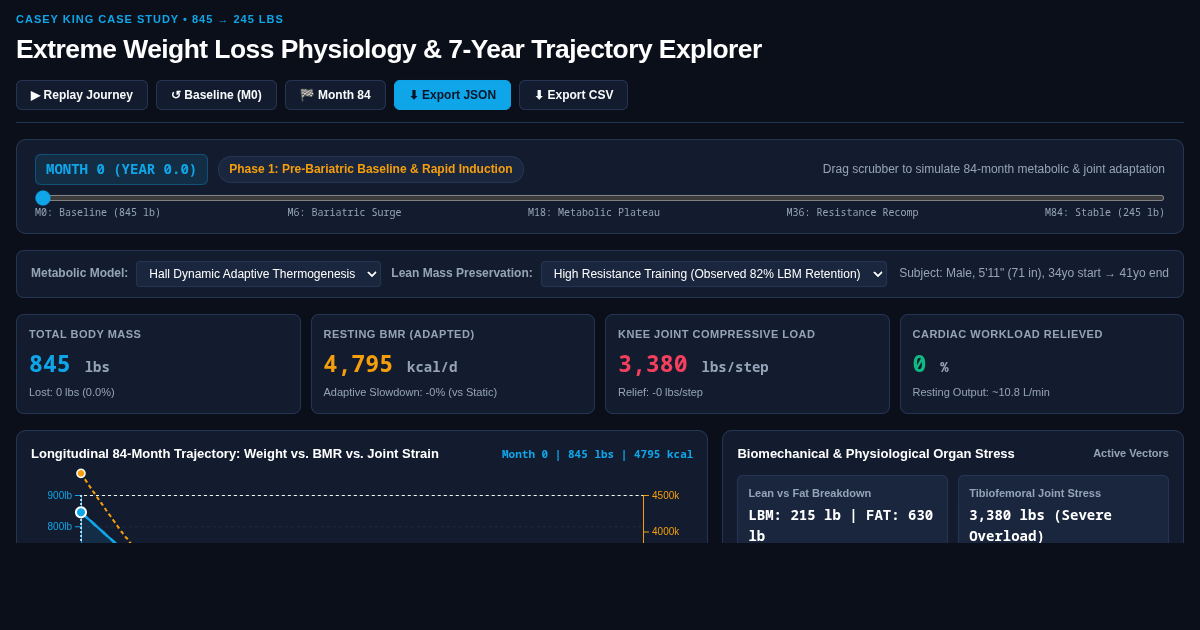Export data as CSV
The image size is (1200, 630).
tap(573, 95)
